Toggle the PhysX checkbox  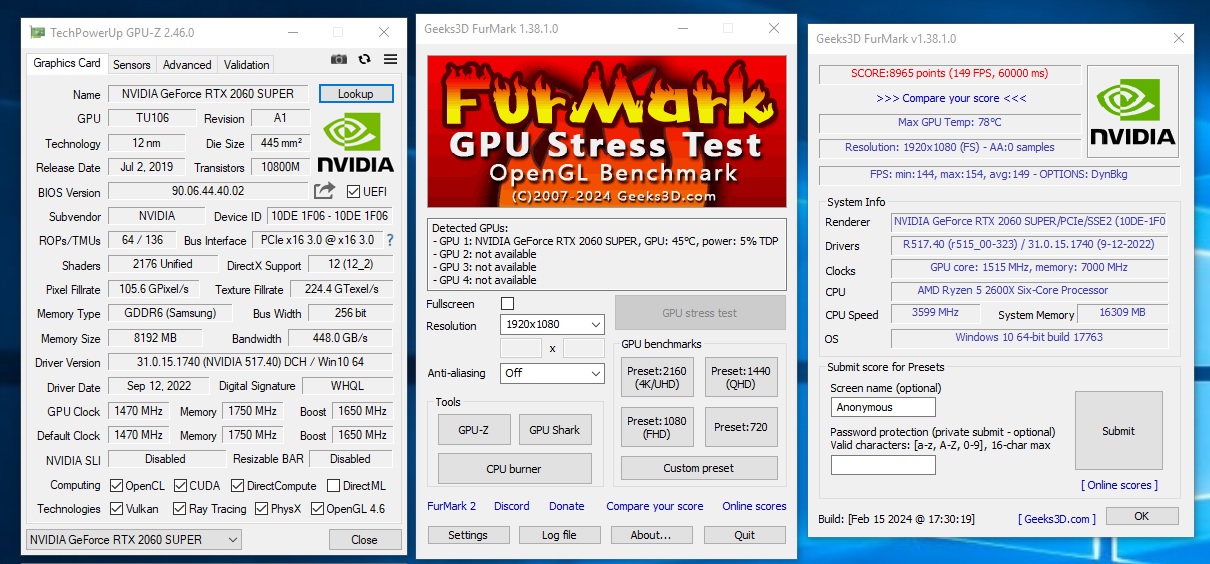262,509
